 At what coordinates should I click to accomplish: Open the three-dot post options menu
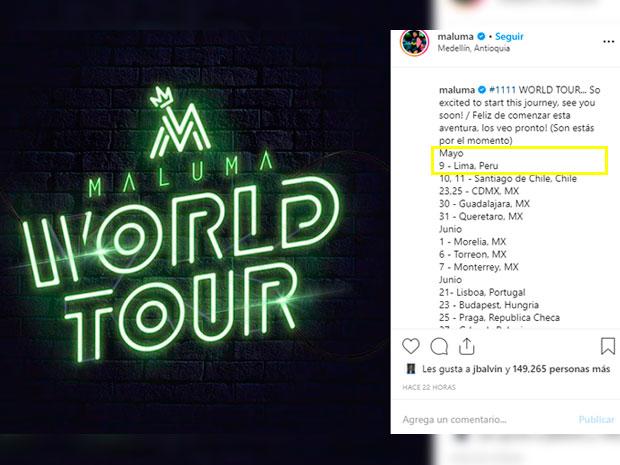(609, 42)
